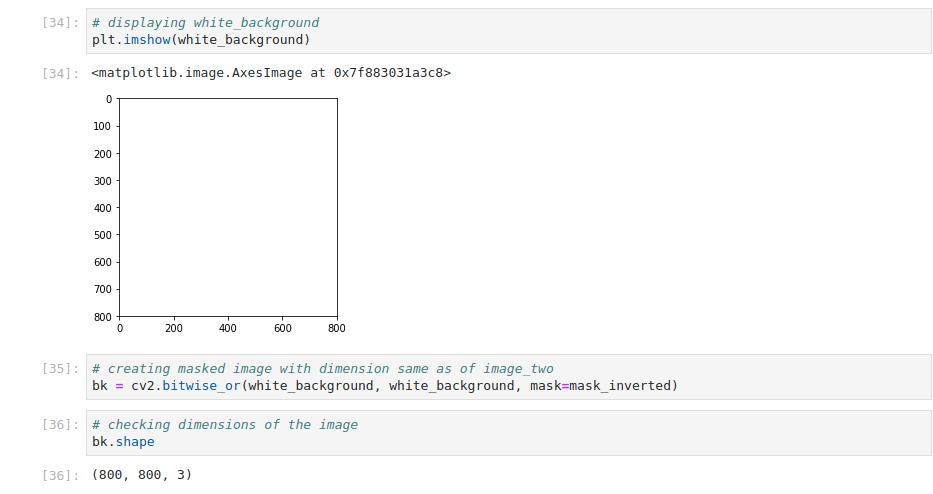The height and width of the screenshot is (494, 933).
Task: Click the mask_inverted argument in cell 35
Action: click(620, 386)
